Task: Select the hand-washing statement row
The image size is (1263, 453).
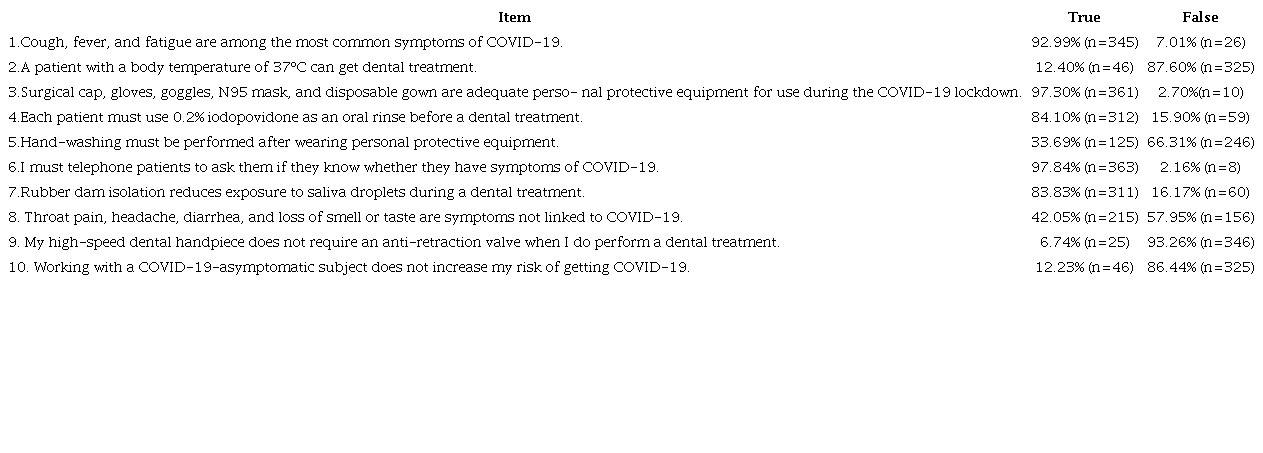Action: click(284, 142)
